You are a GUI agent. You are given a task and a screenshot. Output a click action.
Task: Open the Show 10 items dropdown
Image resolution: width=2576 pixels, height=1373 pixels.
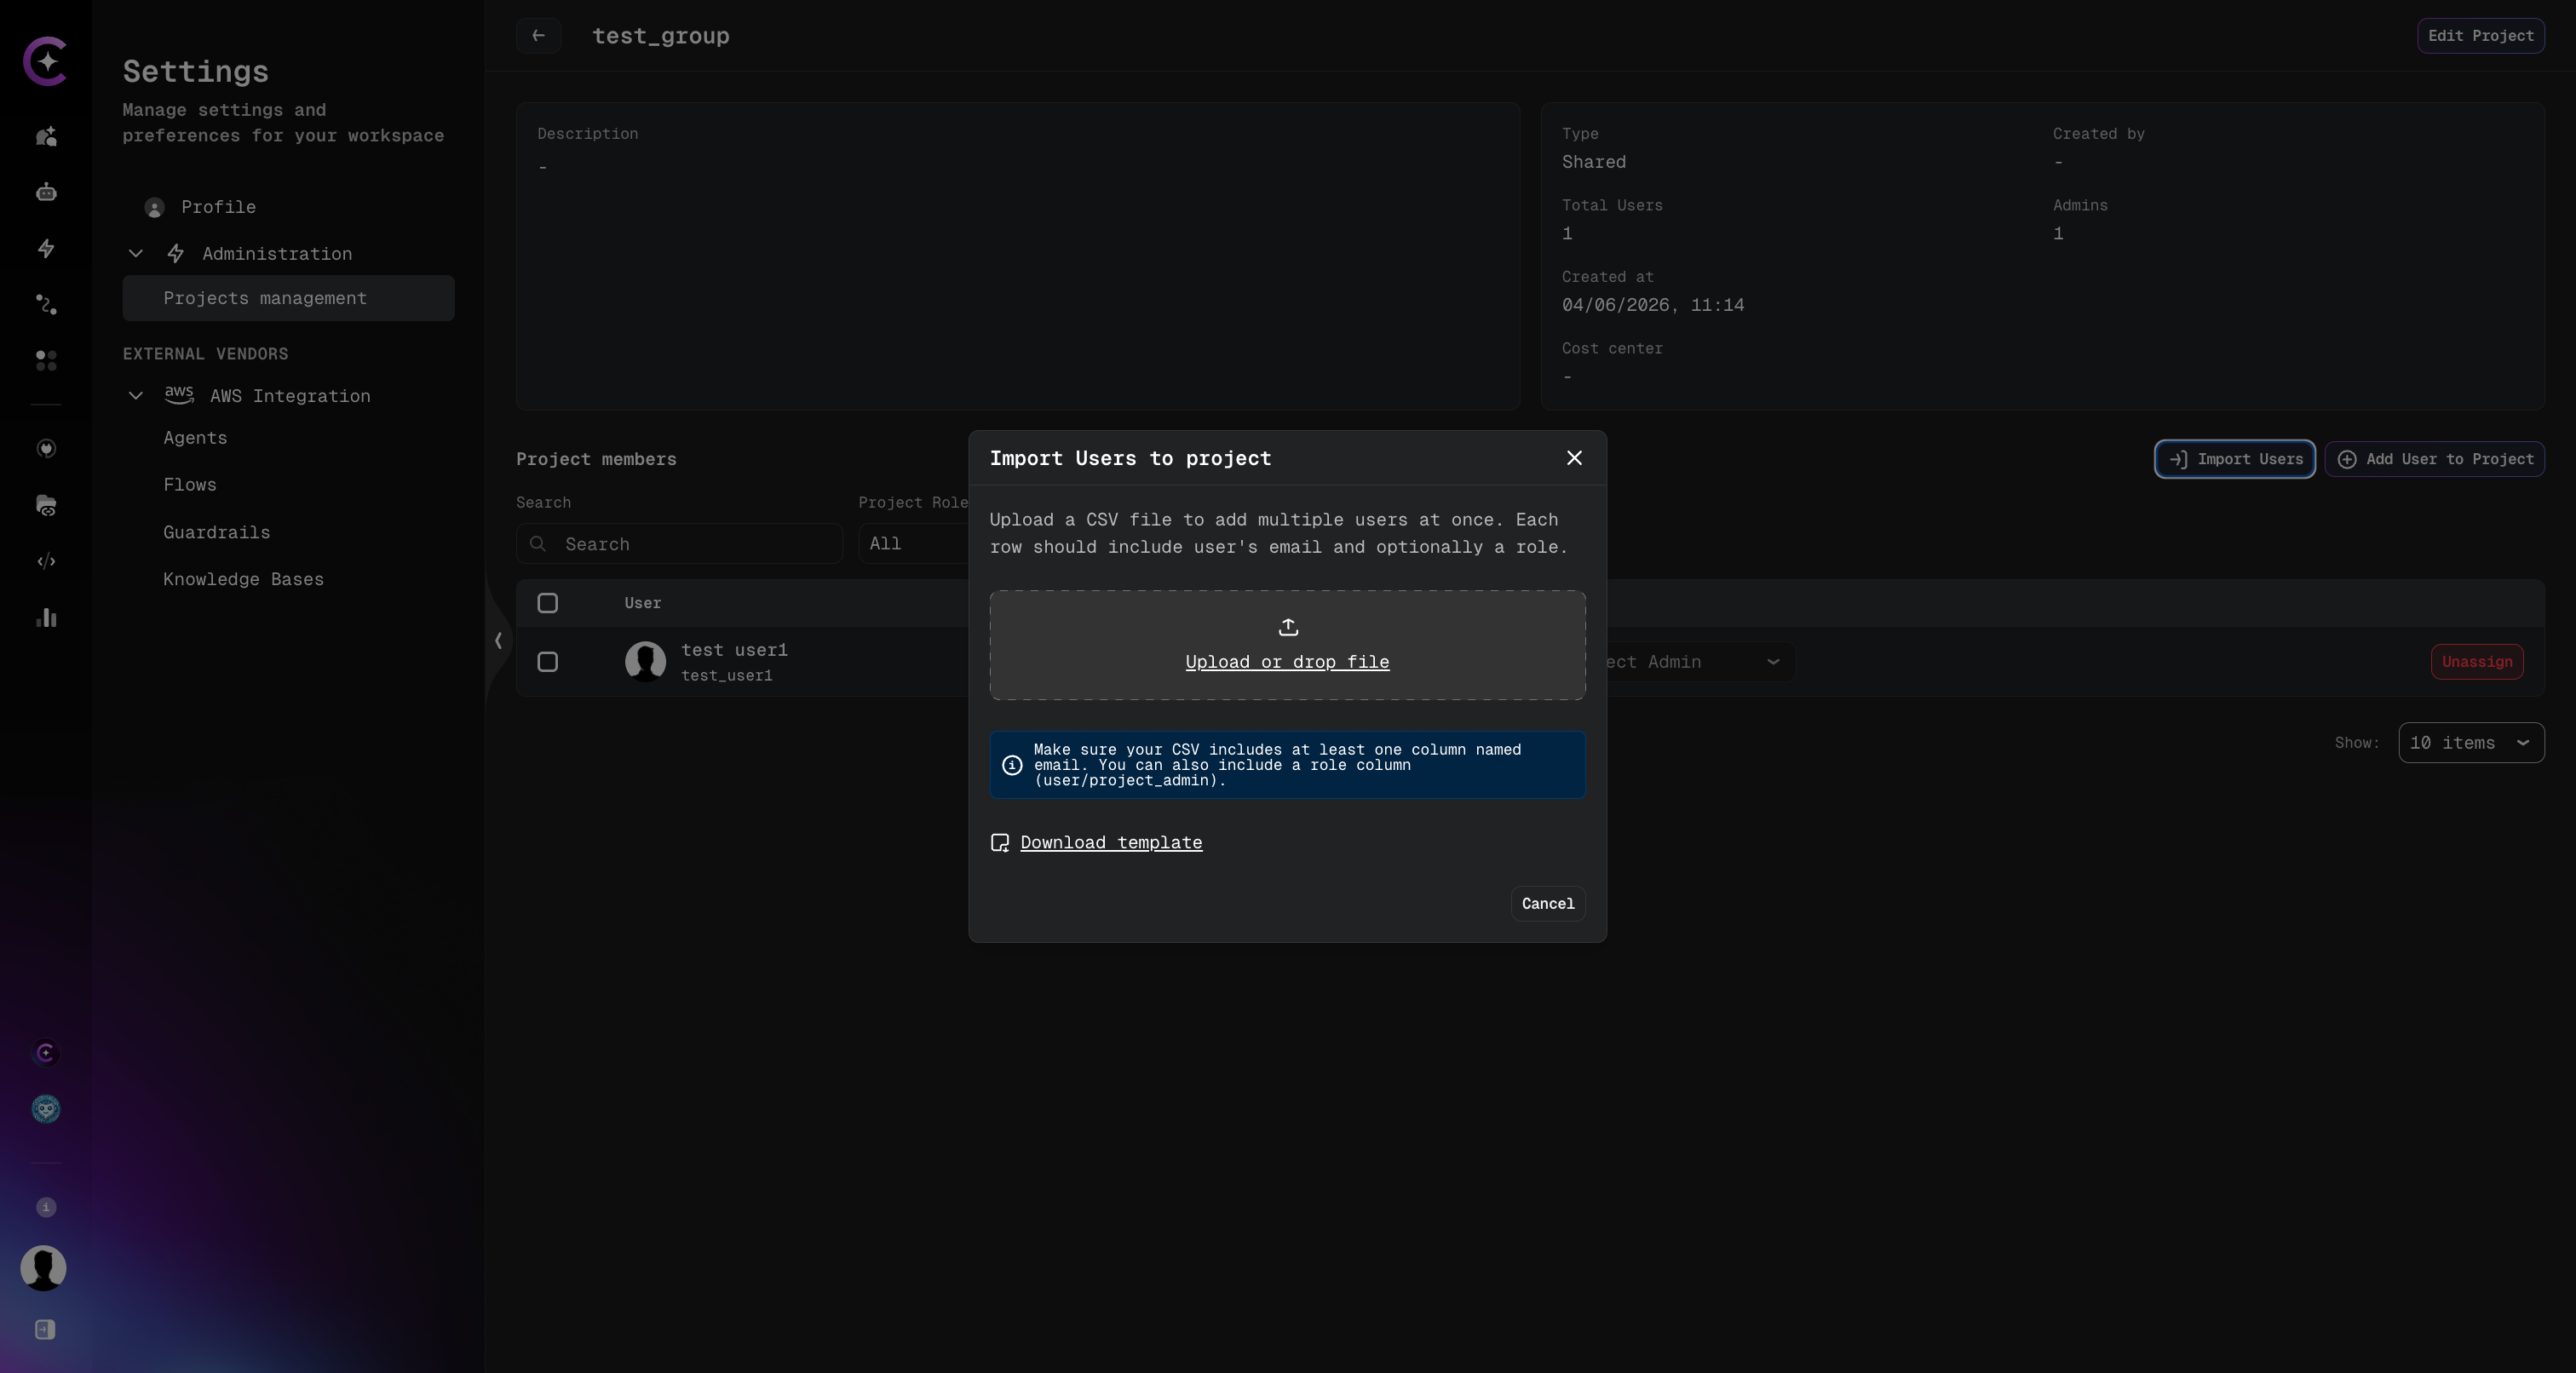pos(2471,742)
